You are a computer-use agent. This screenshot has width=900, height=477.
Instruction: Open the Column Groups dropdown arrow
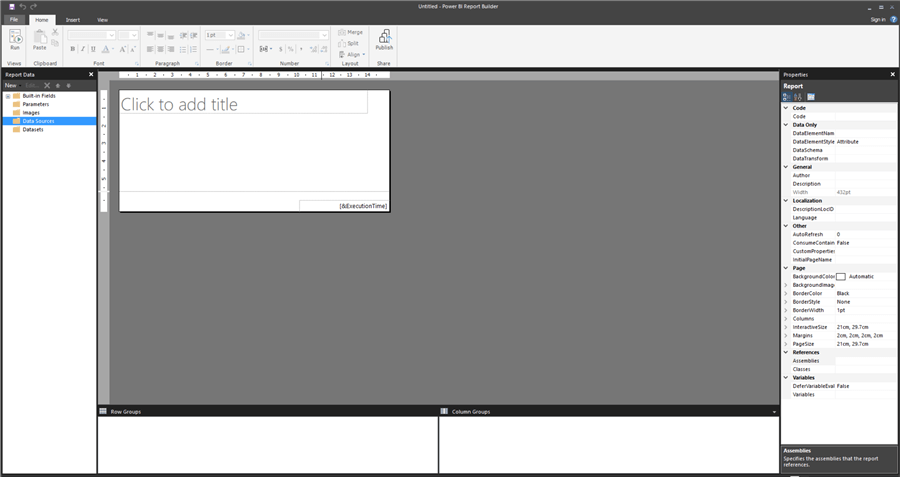(x=774, y=412)
